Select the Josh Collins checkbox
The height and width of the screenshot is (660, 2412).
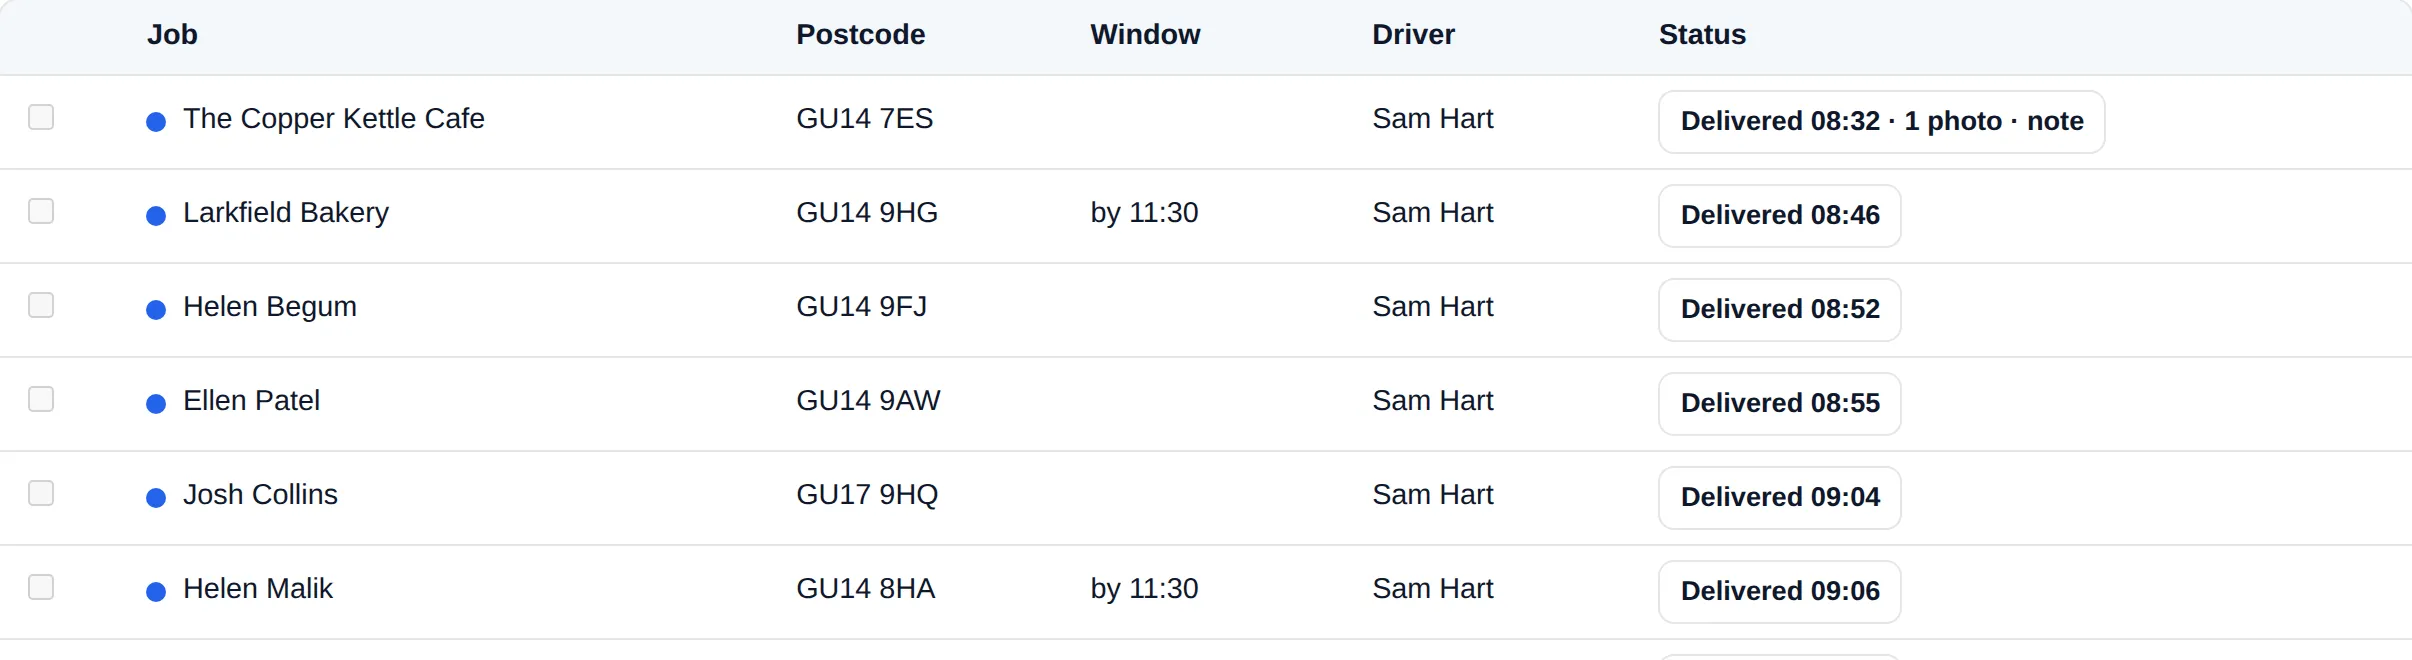(x=41, y=493)
